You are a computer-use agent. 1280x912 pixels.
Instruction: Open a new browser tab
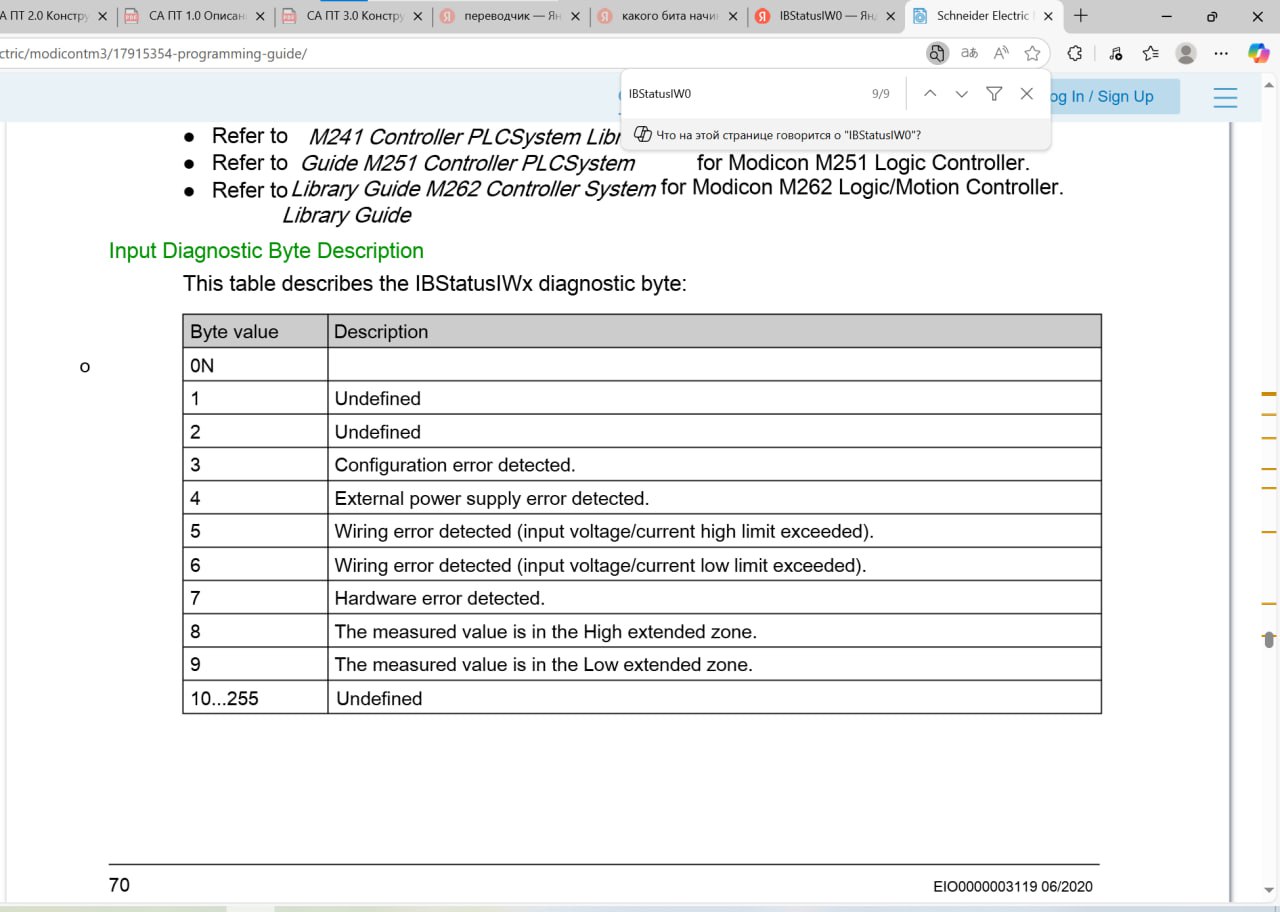tap(1080, 16)
